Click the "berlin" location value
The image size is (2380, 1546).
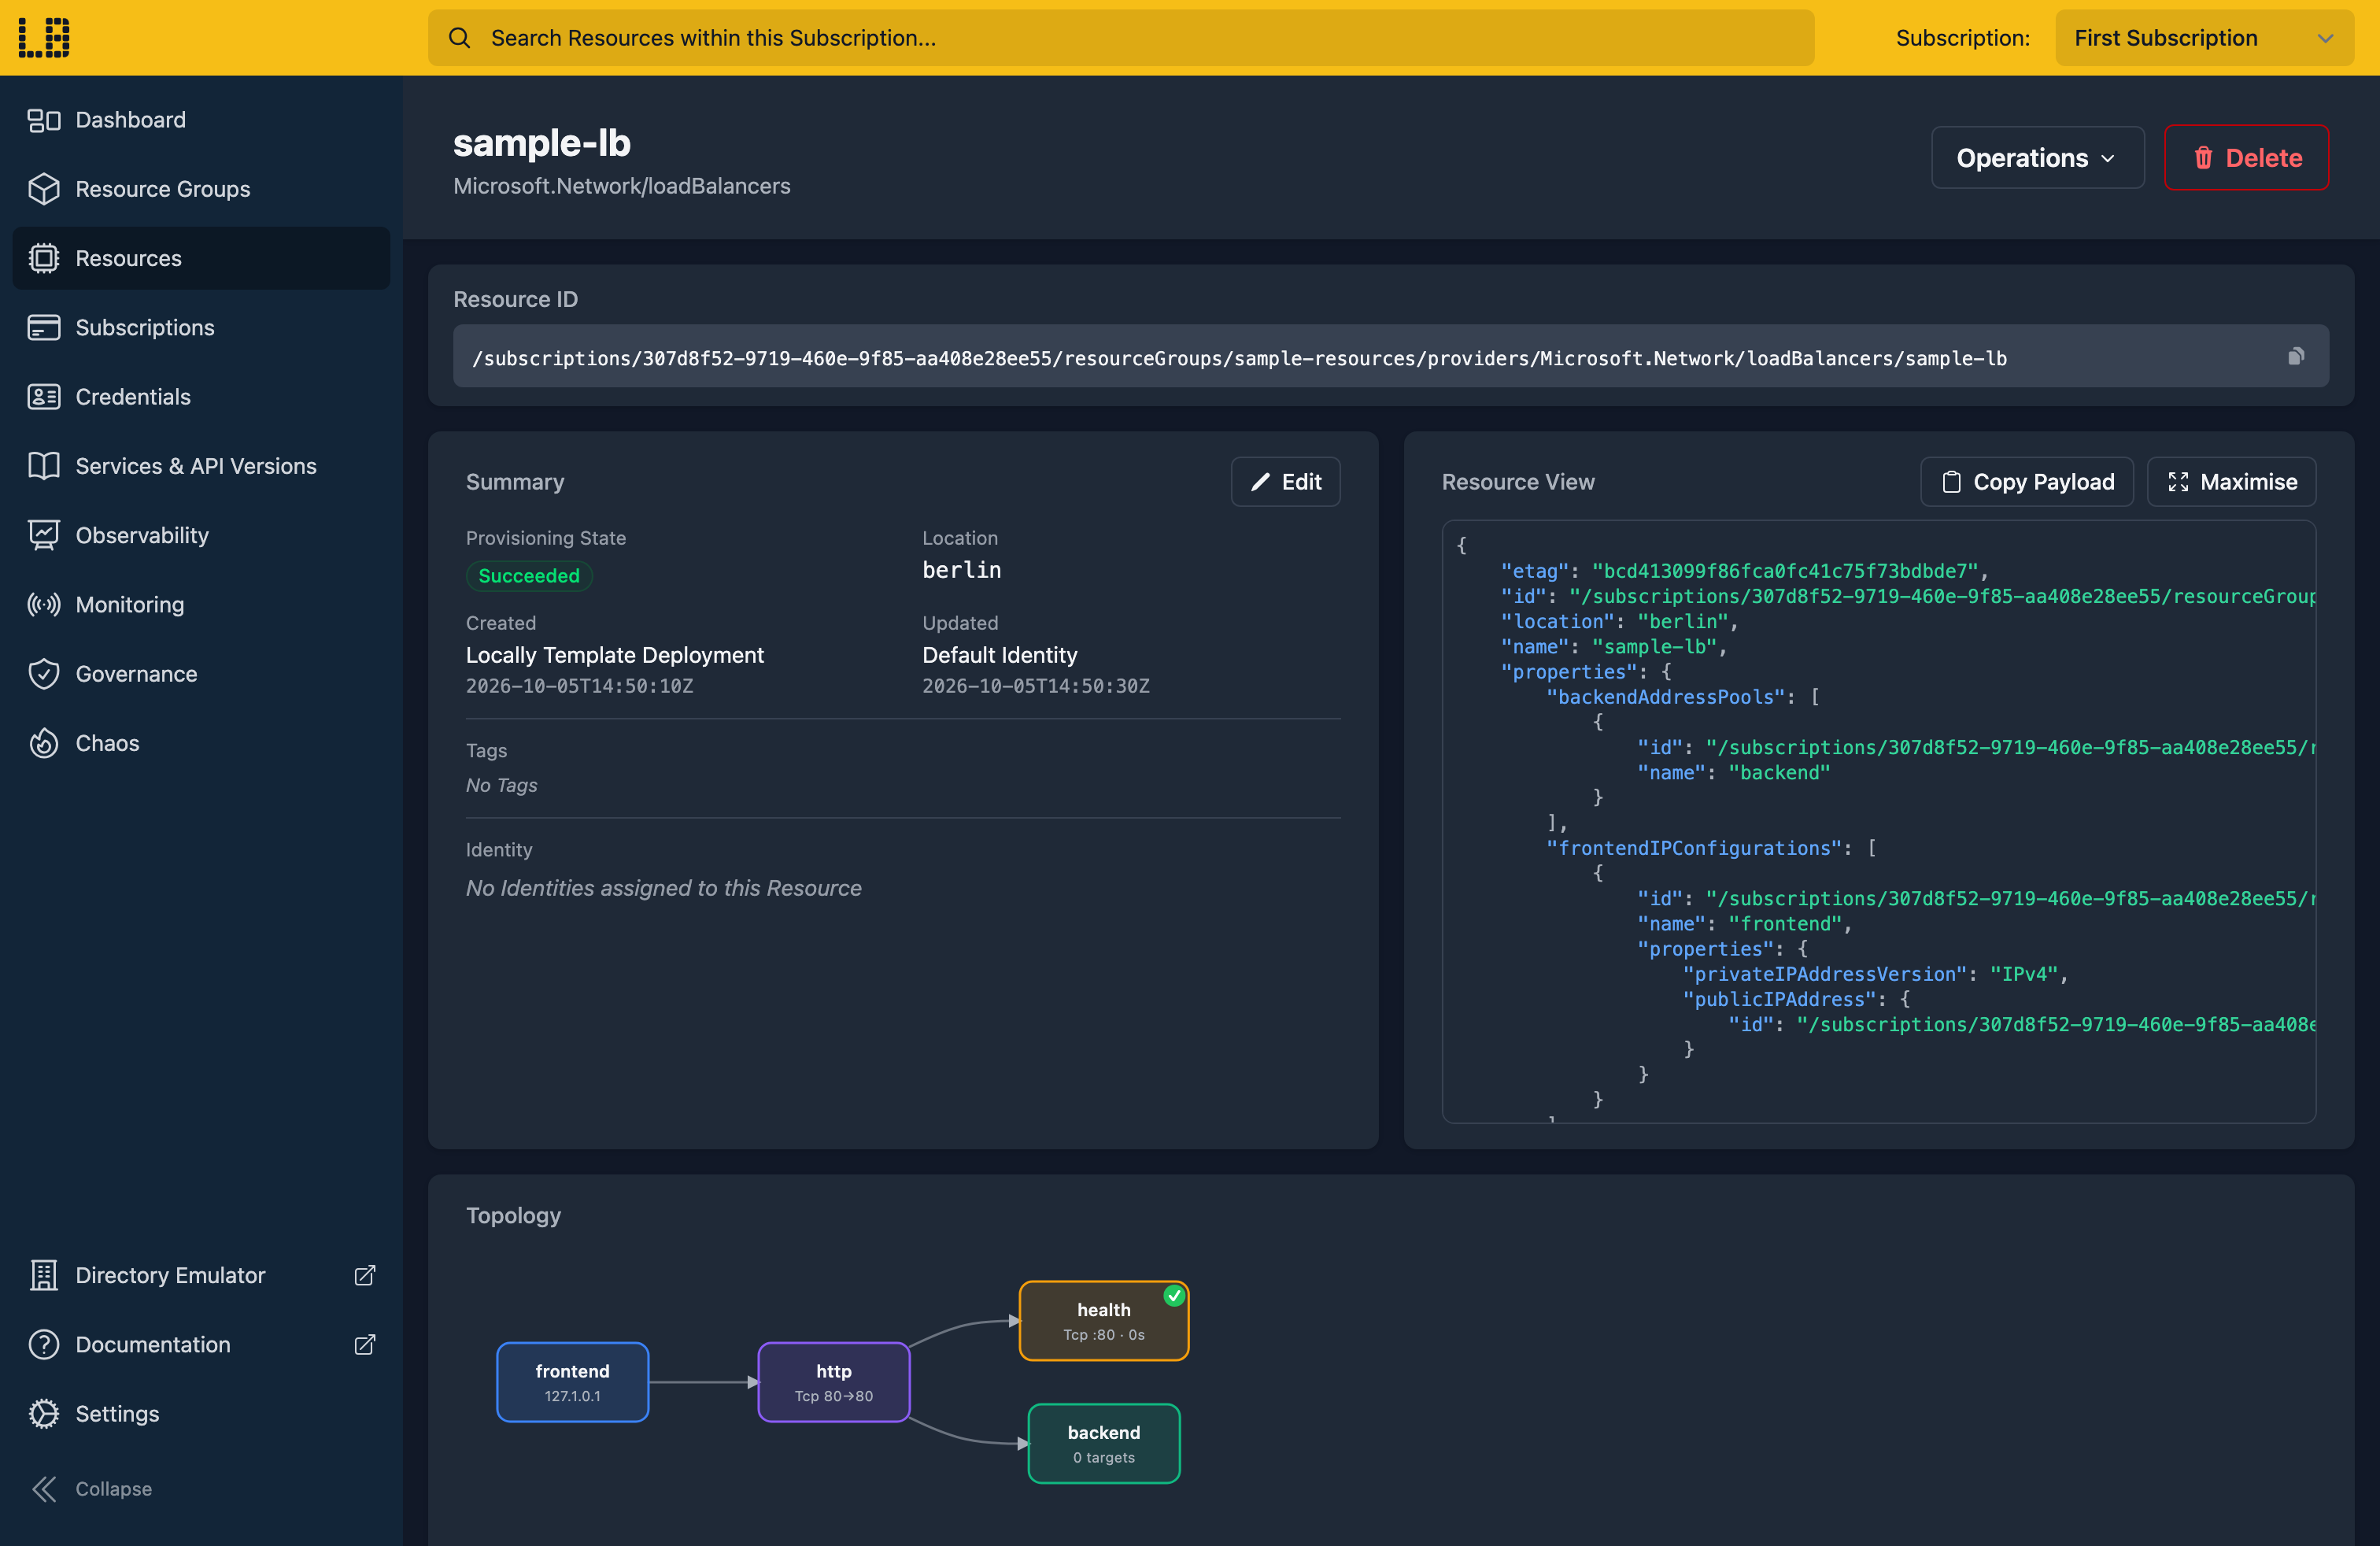tap(961, 570)
